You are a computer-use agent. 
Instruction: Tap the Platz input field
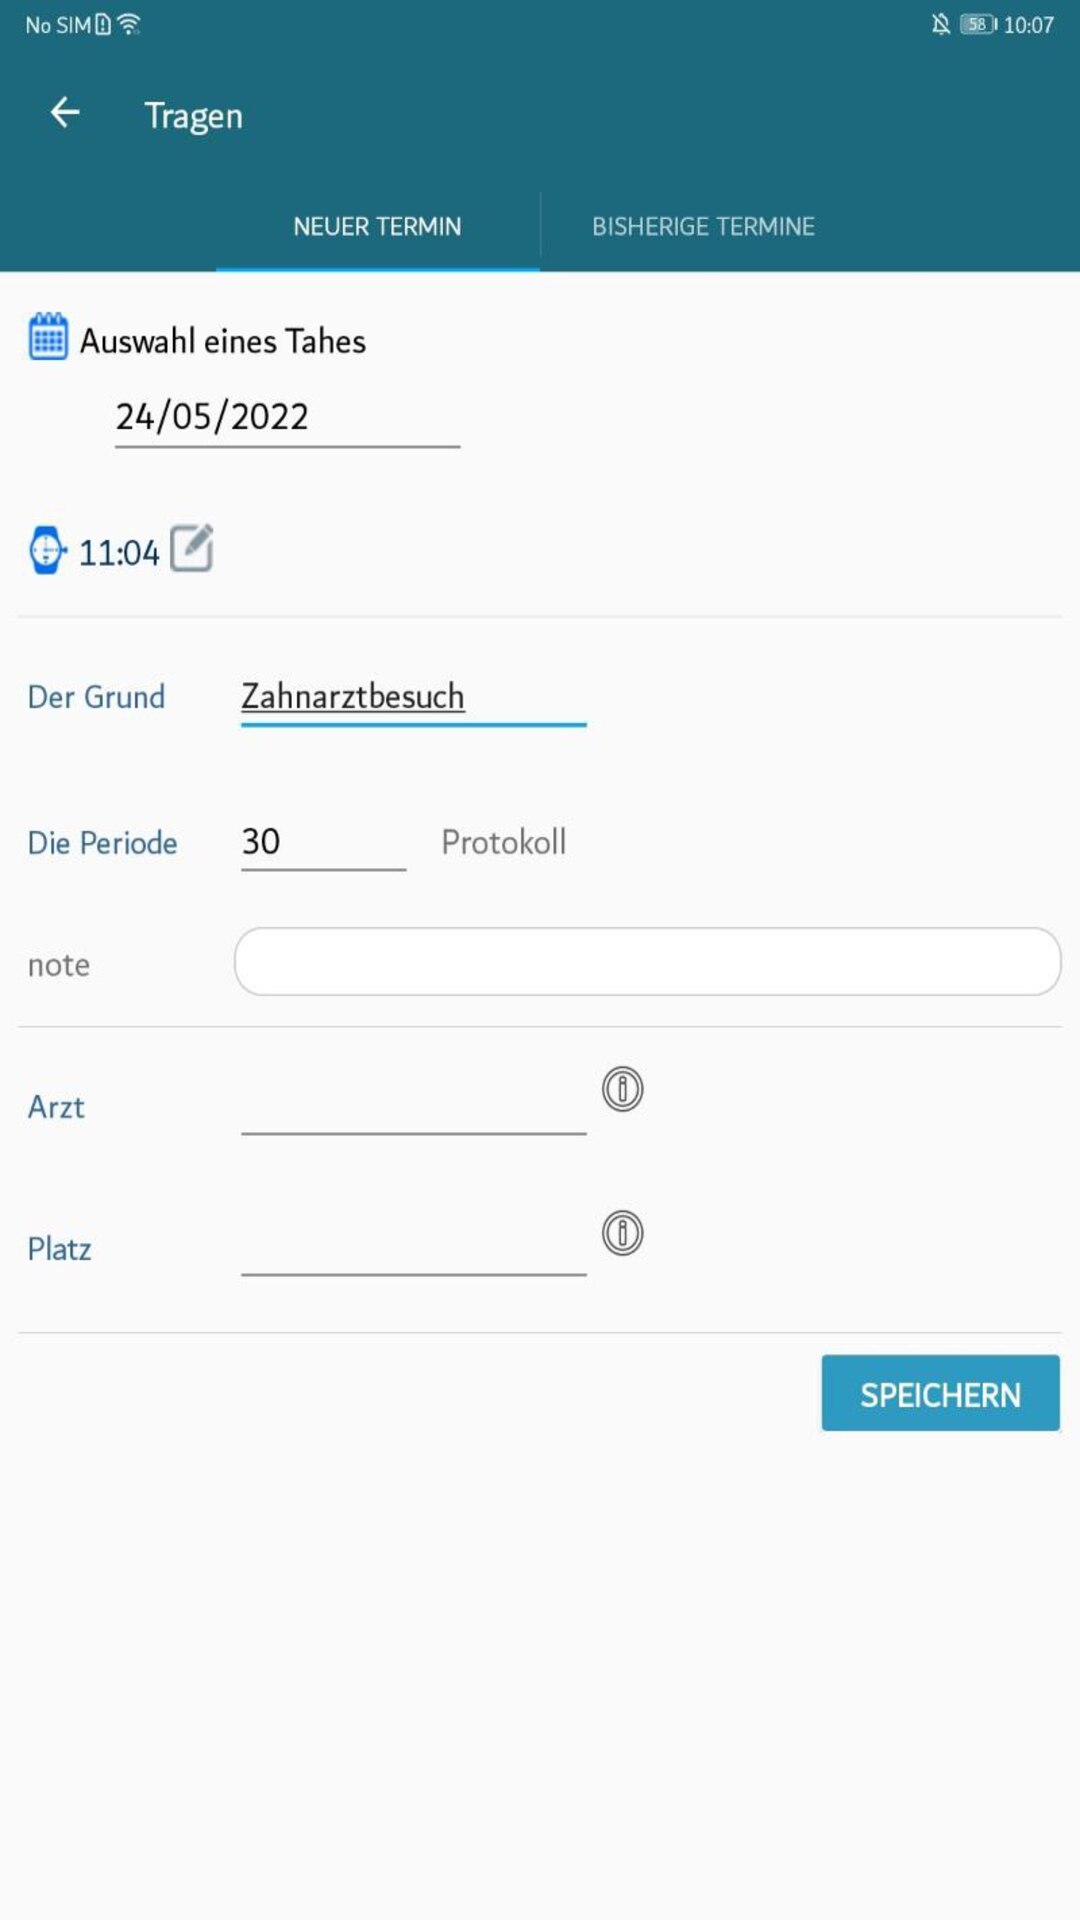point(413,1249)
